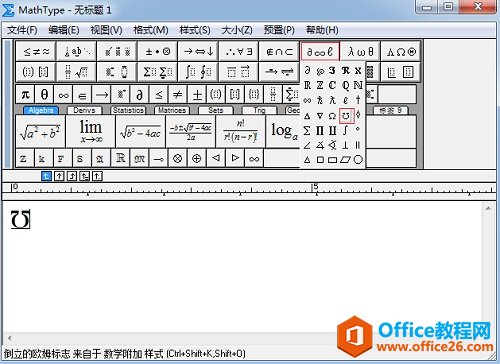Insert the quadratic formula expression

[191, 131]
